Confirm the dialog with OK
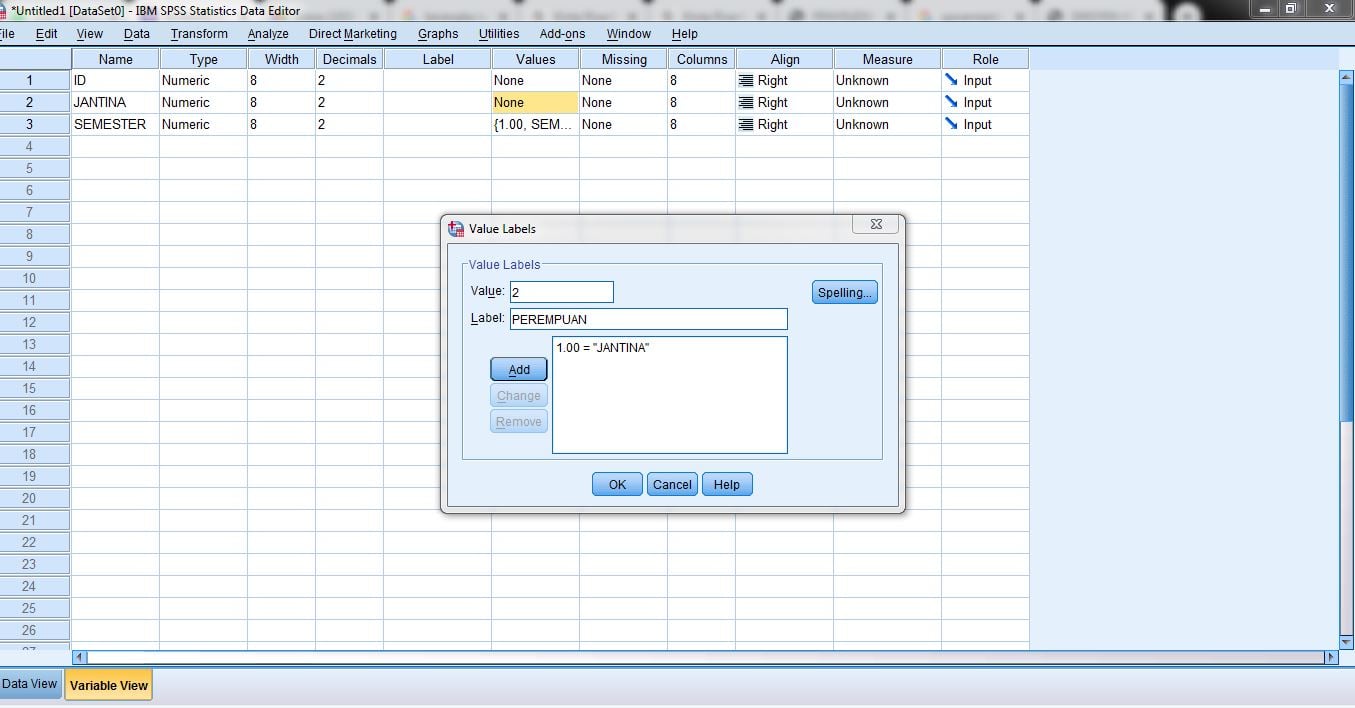Viewport: 1355px width, 708px height. click(617, 484)
